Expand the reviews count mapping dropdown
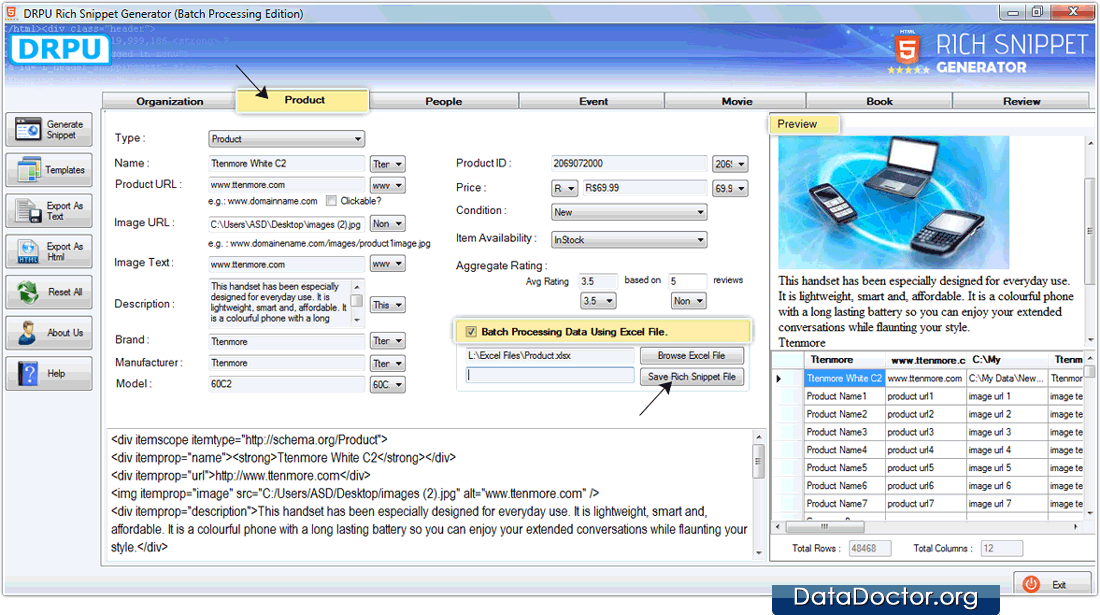Viewport: 1100px width, 615px height. (688, 301)
